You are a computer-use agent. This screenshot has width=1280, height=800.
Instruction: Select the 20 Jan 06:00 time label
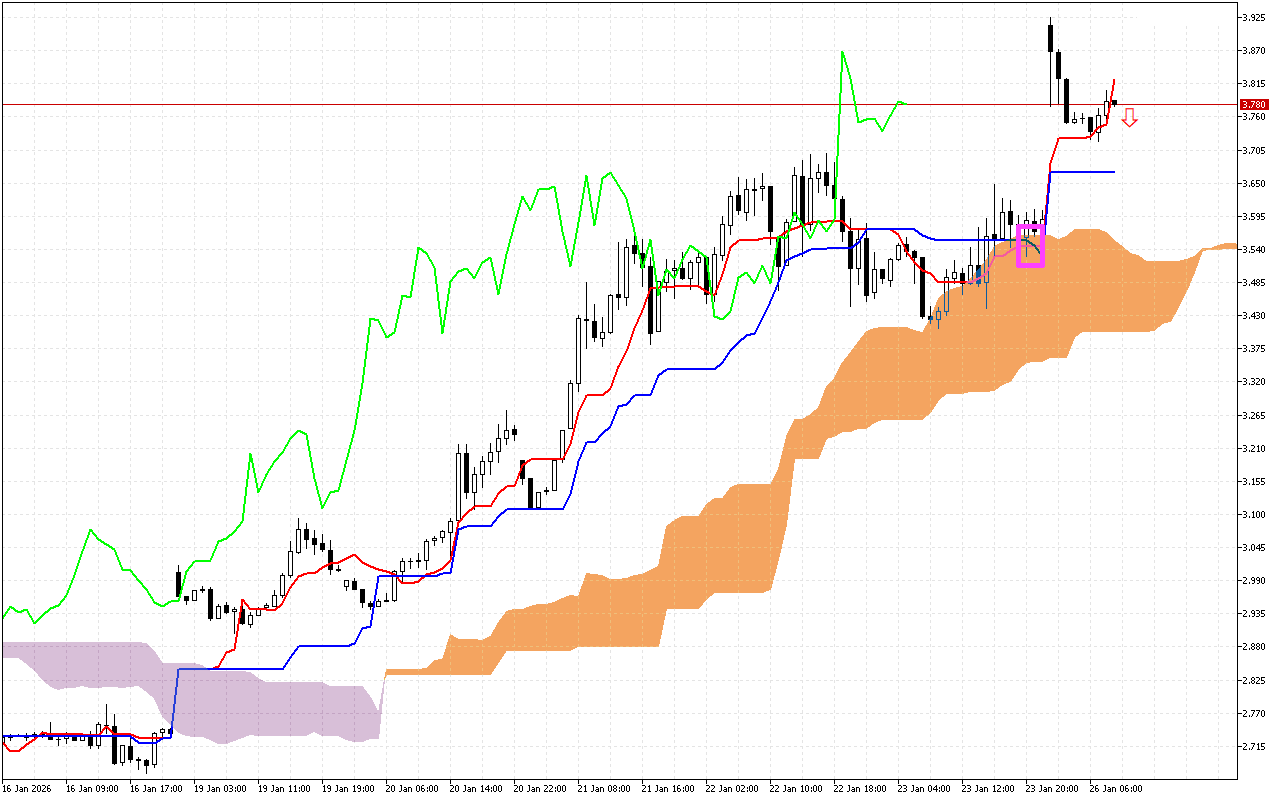[x=414, y=788]
